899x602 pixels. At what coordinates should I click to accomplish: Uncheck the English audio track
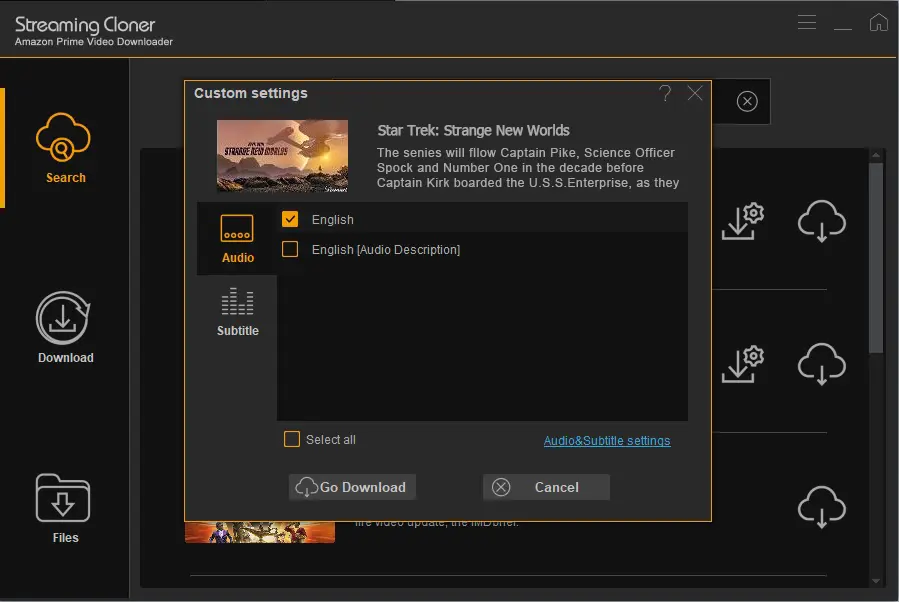pos(290,219)
